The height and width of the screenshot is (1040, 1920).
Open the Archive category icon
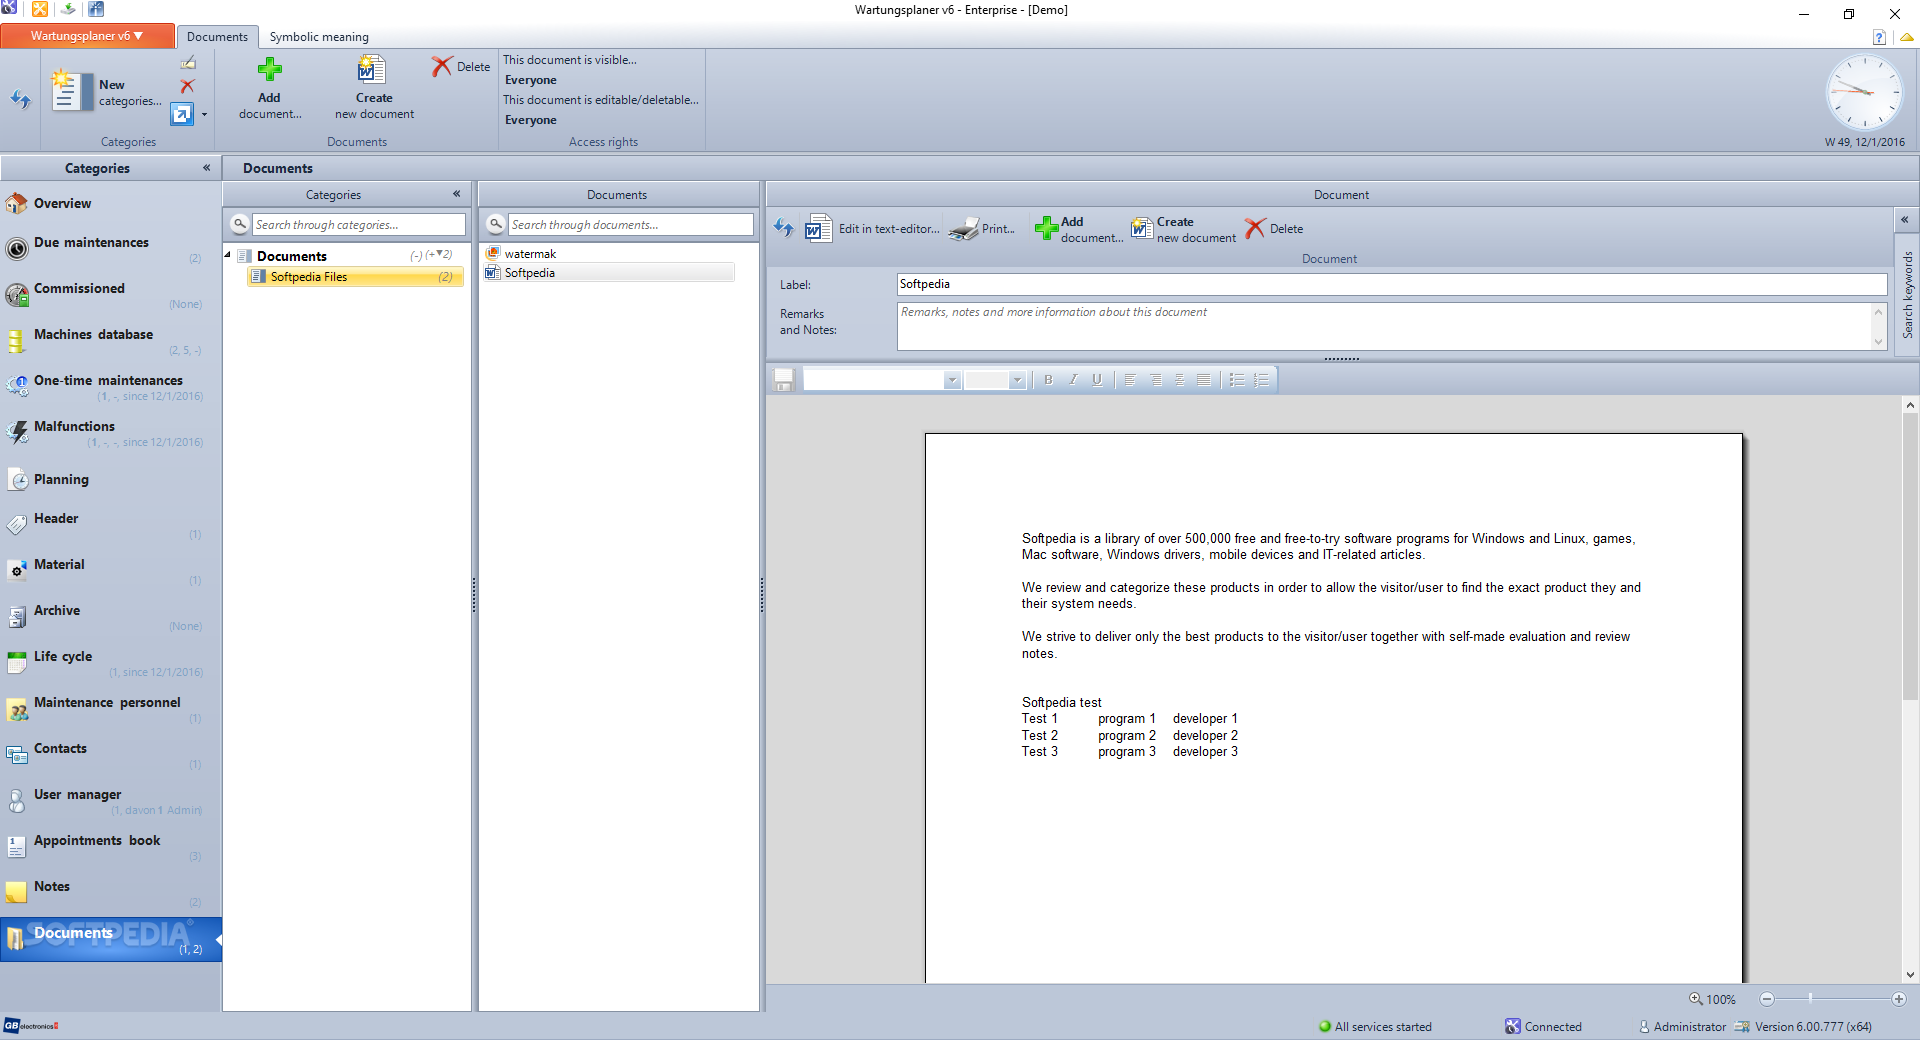click(17, 616)
